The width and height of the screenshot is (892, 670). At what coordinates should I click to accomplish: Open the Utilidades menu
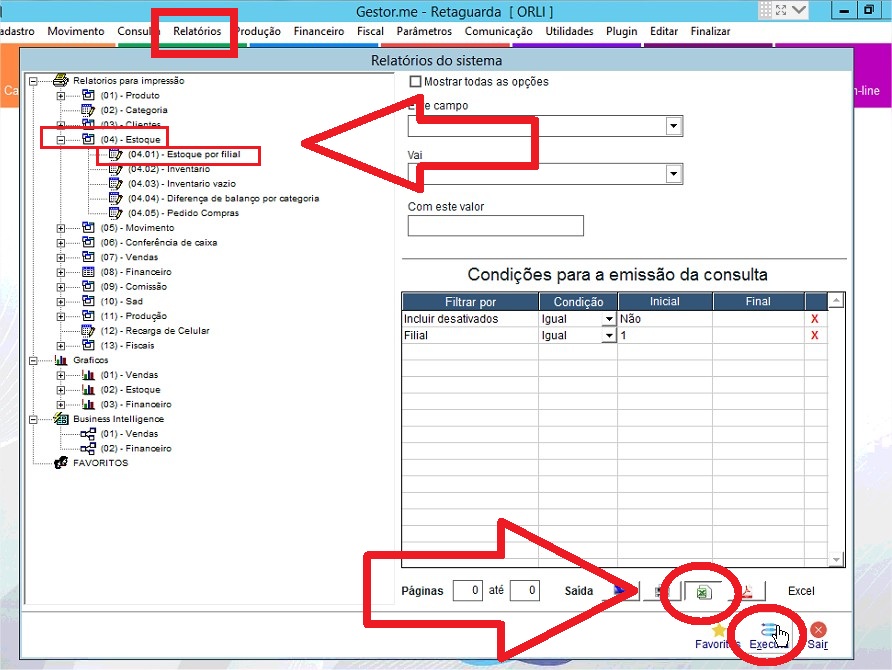[569, 31]
